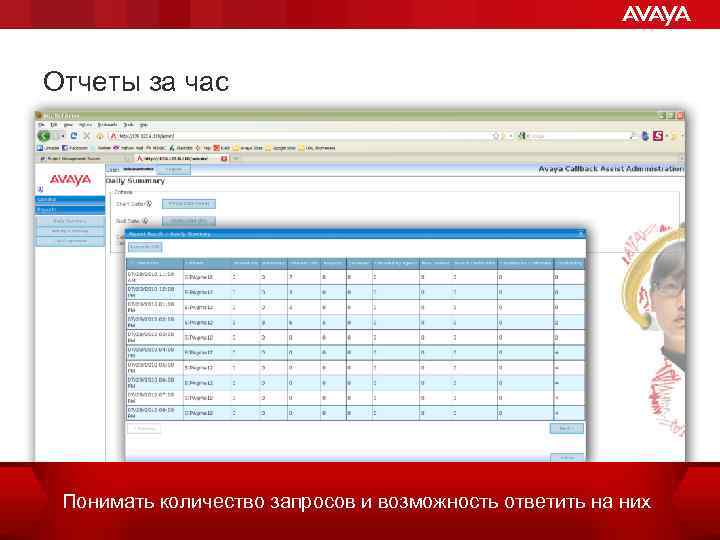Open a new browser tab
The image size is (720, 540).
point(236,158)
